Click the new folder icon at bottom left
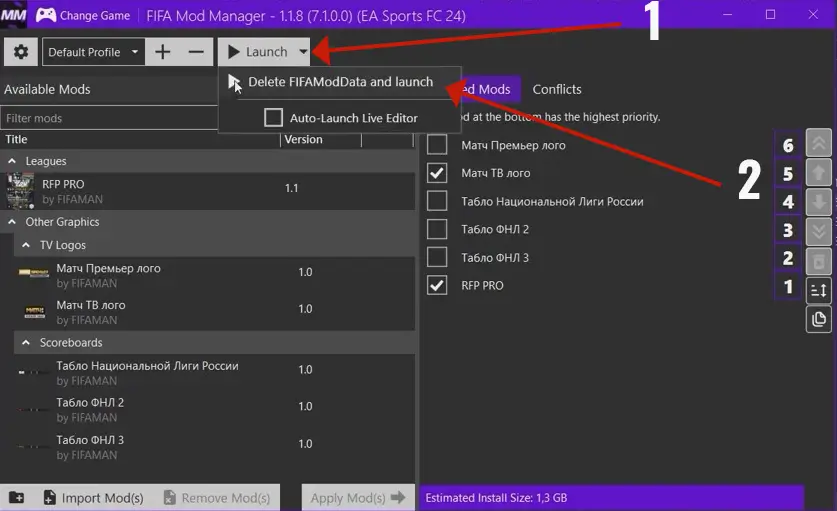Screen dimensions: 837x511 click(17, 498)
